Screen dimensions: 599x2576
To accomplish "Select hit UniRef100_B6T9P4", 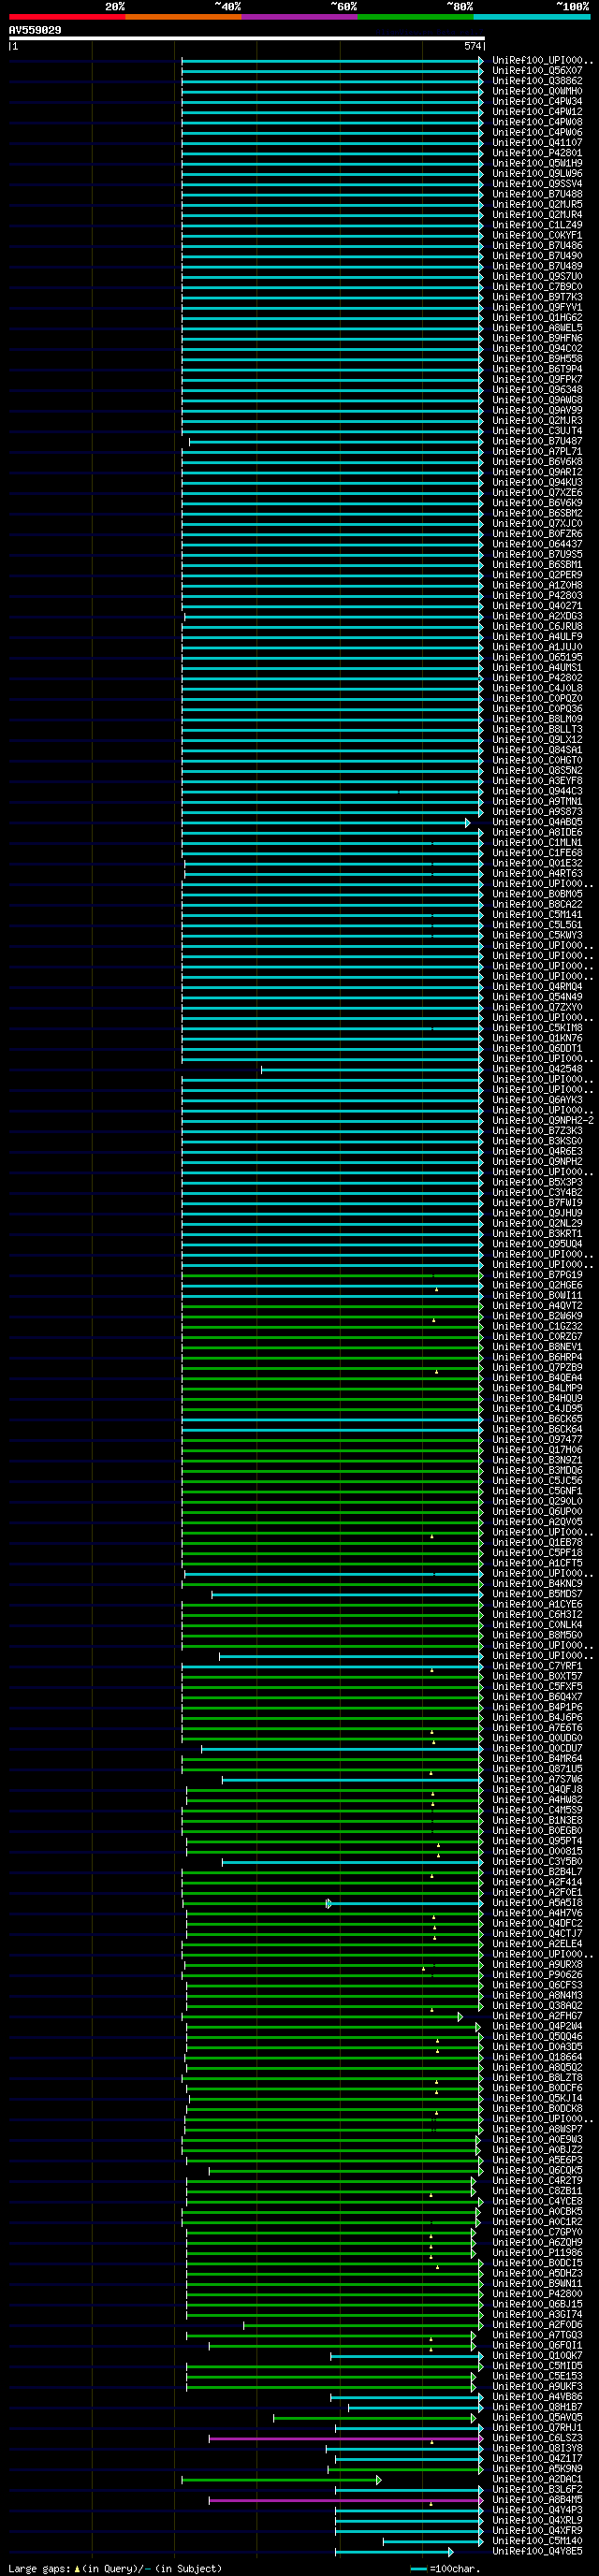I will click(x=537, y=369).
